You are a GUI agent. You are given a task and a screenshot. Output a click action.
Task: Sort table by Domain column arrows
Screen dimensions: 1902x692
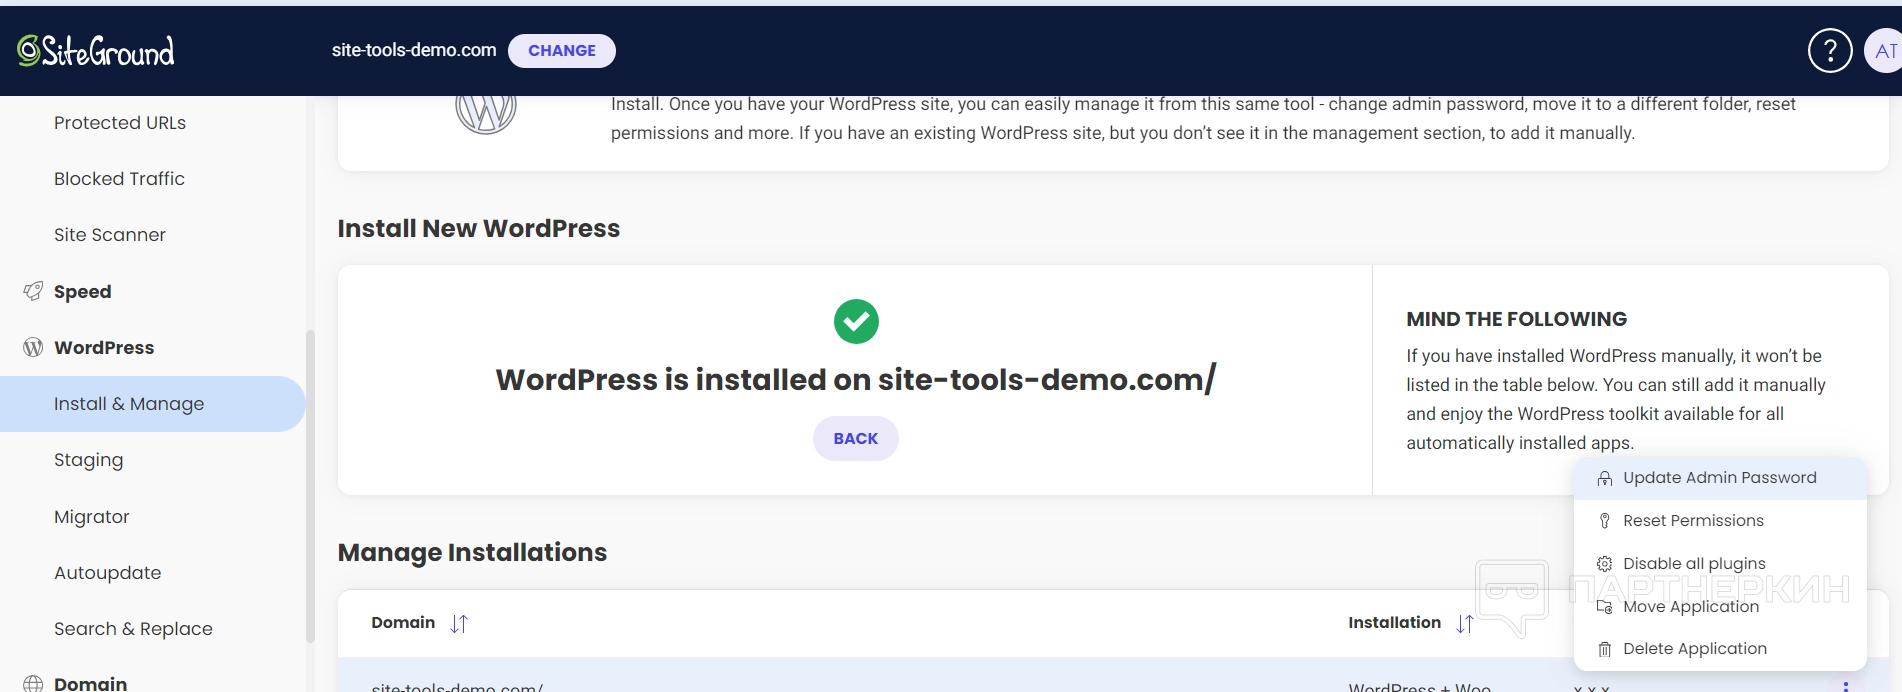459,623
